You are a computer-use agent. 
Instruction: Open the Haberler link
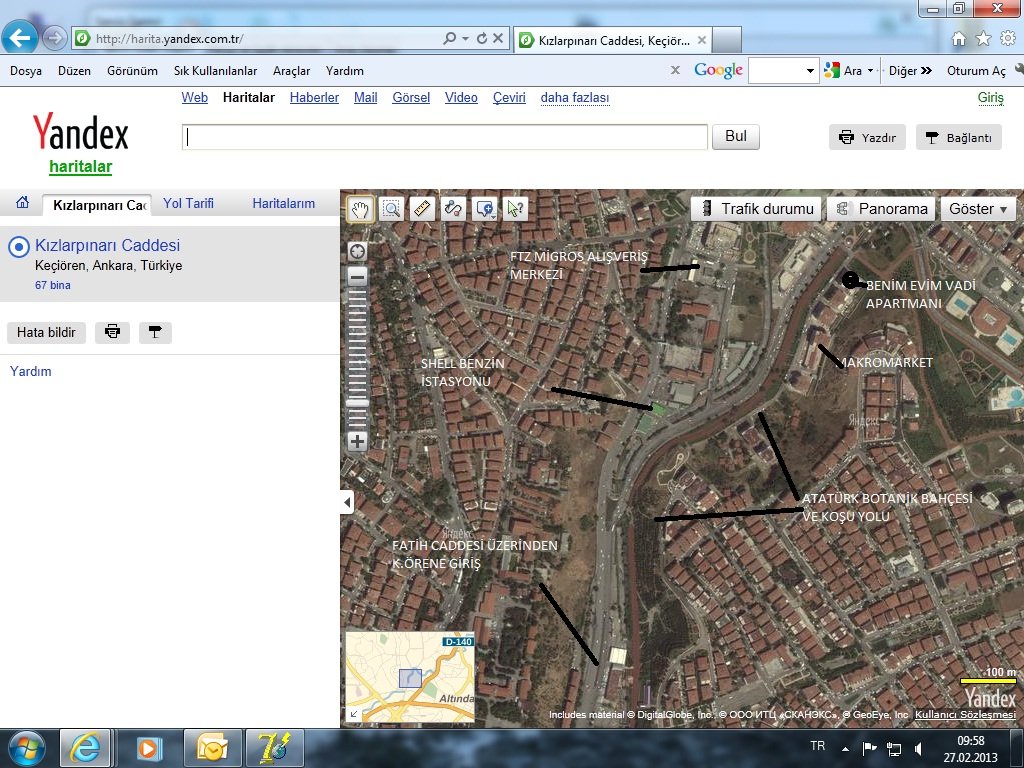coord(314,97)
